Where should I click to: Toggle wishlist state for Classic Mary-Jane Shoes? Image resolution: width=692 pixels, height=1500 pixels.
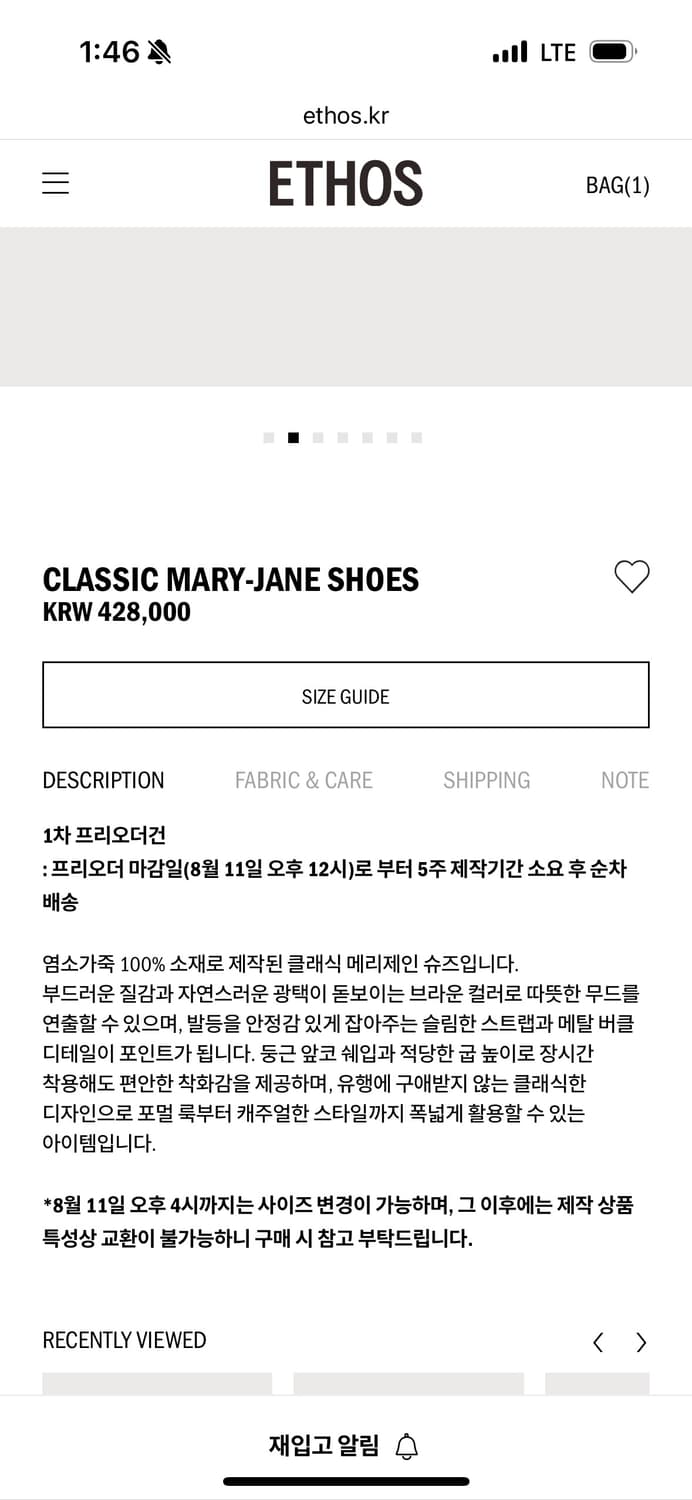pos(631,576)
